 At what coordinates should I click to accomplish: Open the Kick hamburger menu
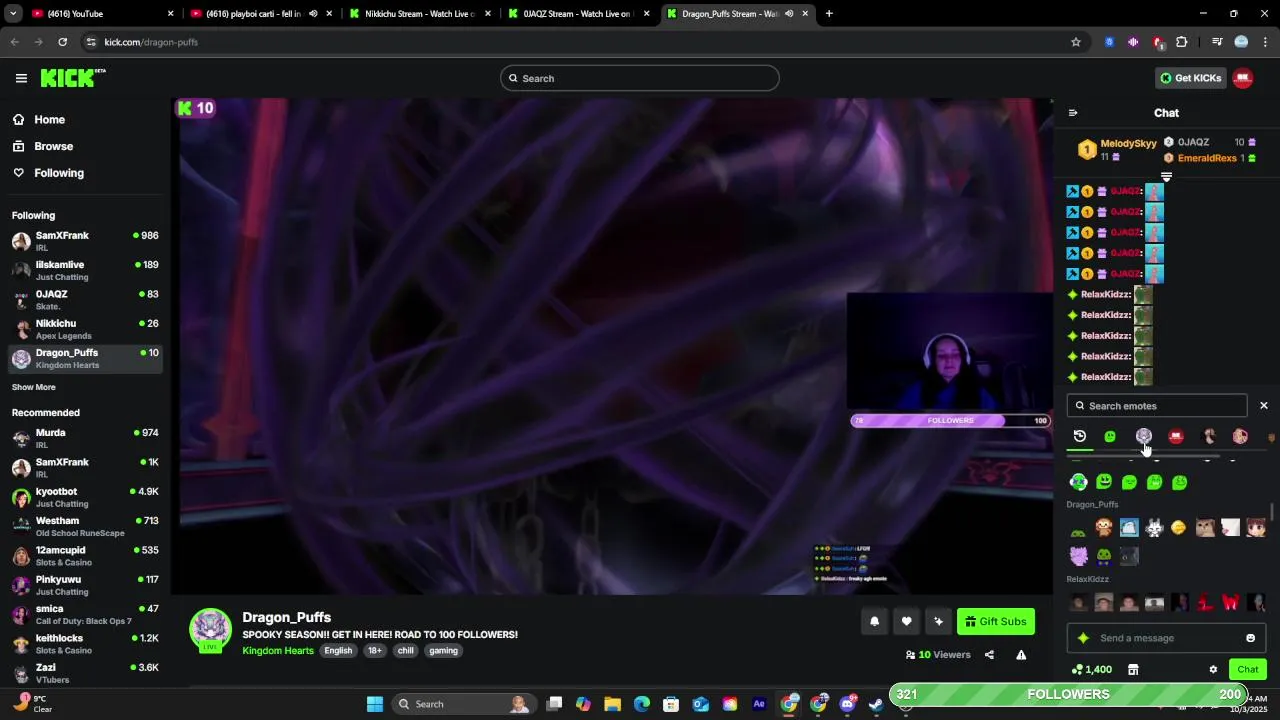click(21, 78)
